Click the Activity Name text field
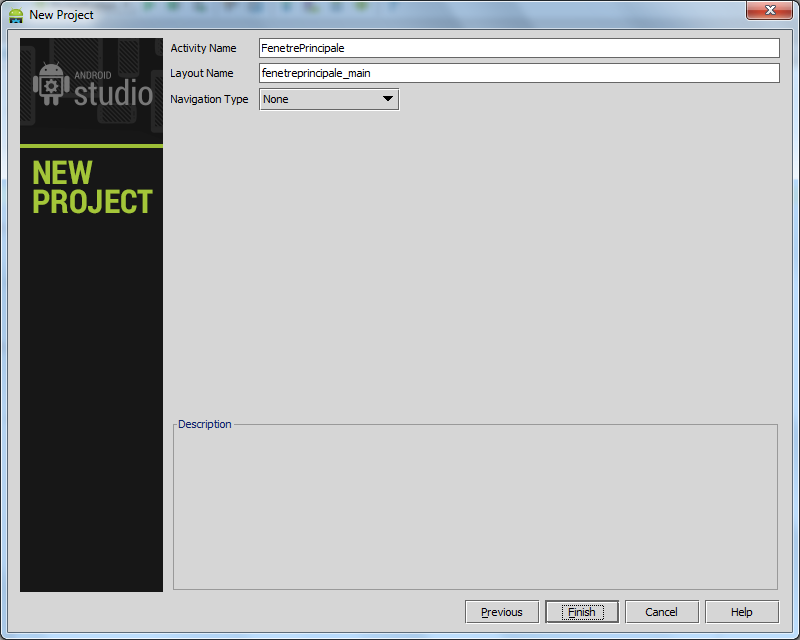Screen dimensions: 800x640 [519, 48]
